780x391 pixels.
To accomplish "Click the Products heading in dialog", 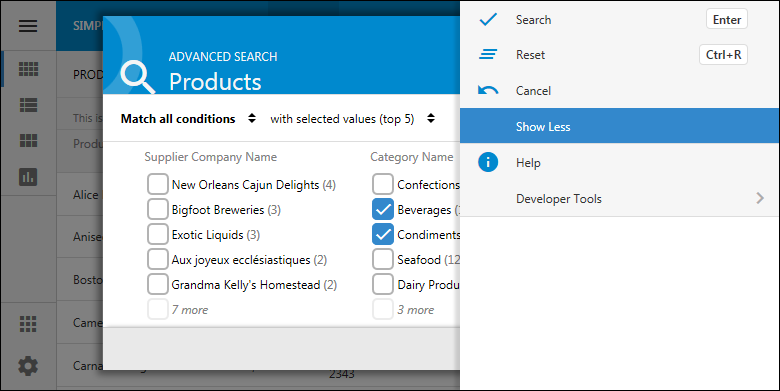I will pyautogui.click(x=215, y=82).
